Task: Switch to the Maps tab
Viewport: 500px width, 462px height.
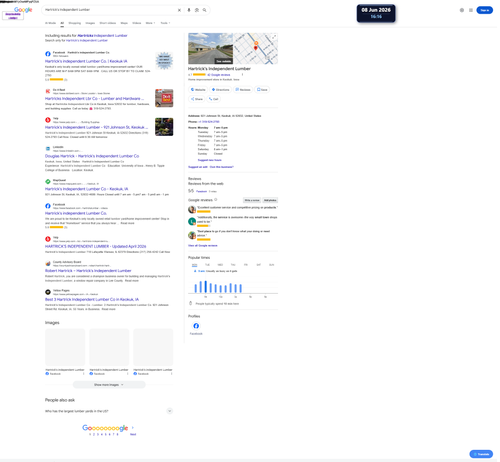Action: (124, 23)
